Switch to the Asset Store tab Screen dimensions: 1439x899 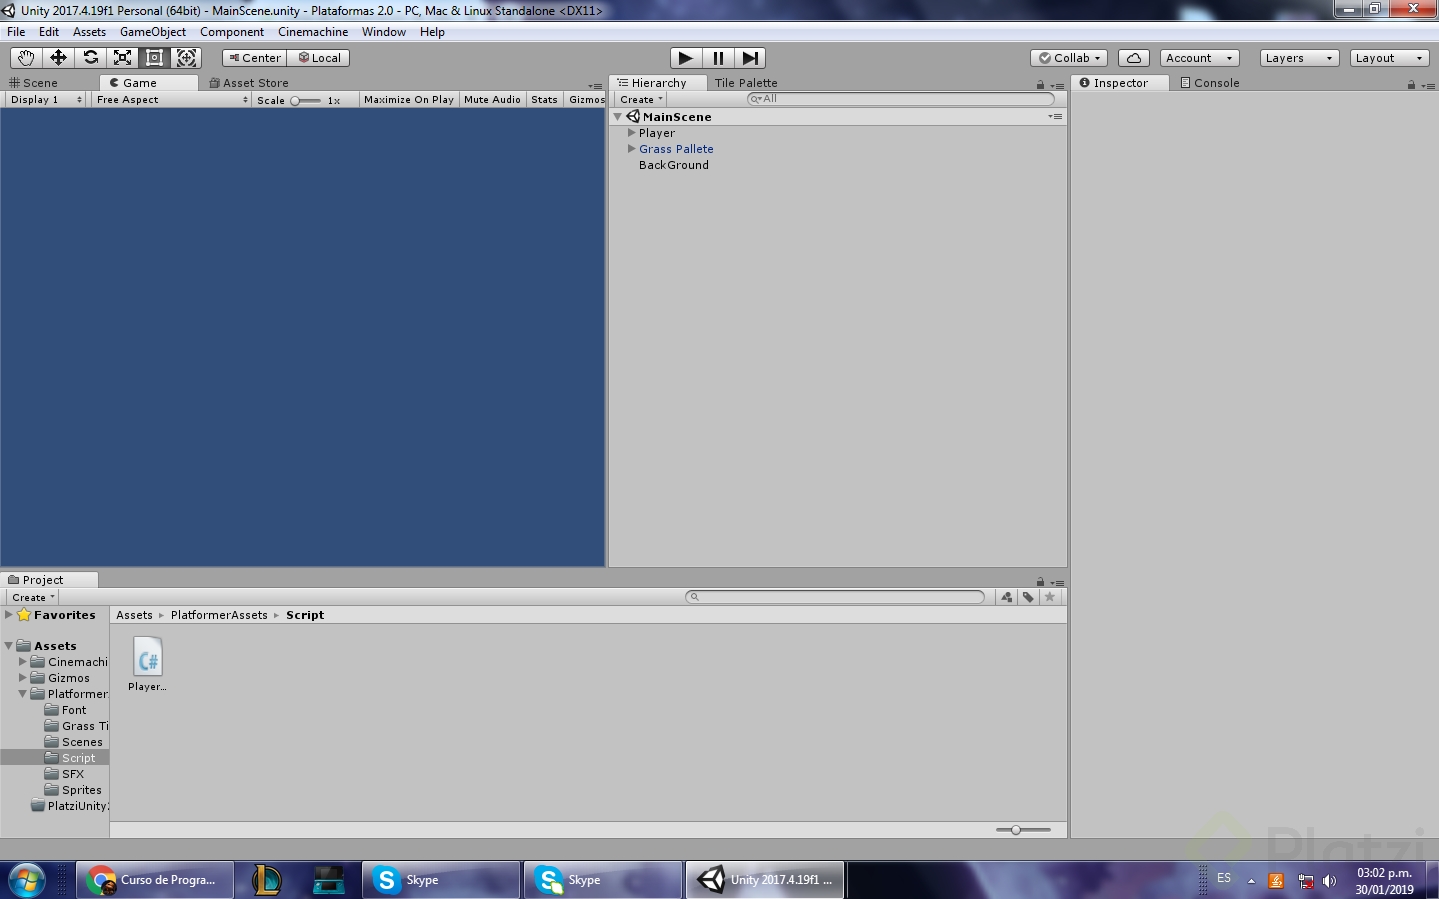click(x=249, y=83)
